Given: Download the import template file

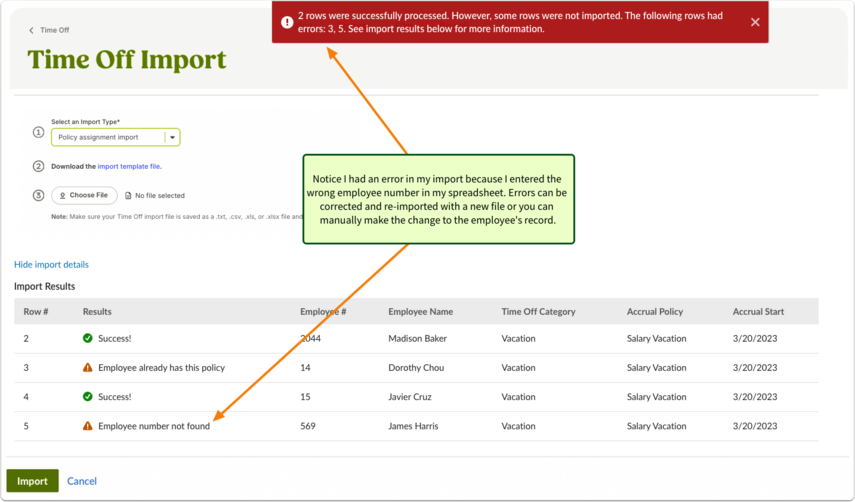Looking at the screenshot, I should (x=129, y=166).
